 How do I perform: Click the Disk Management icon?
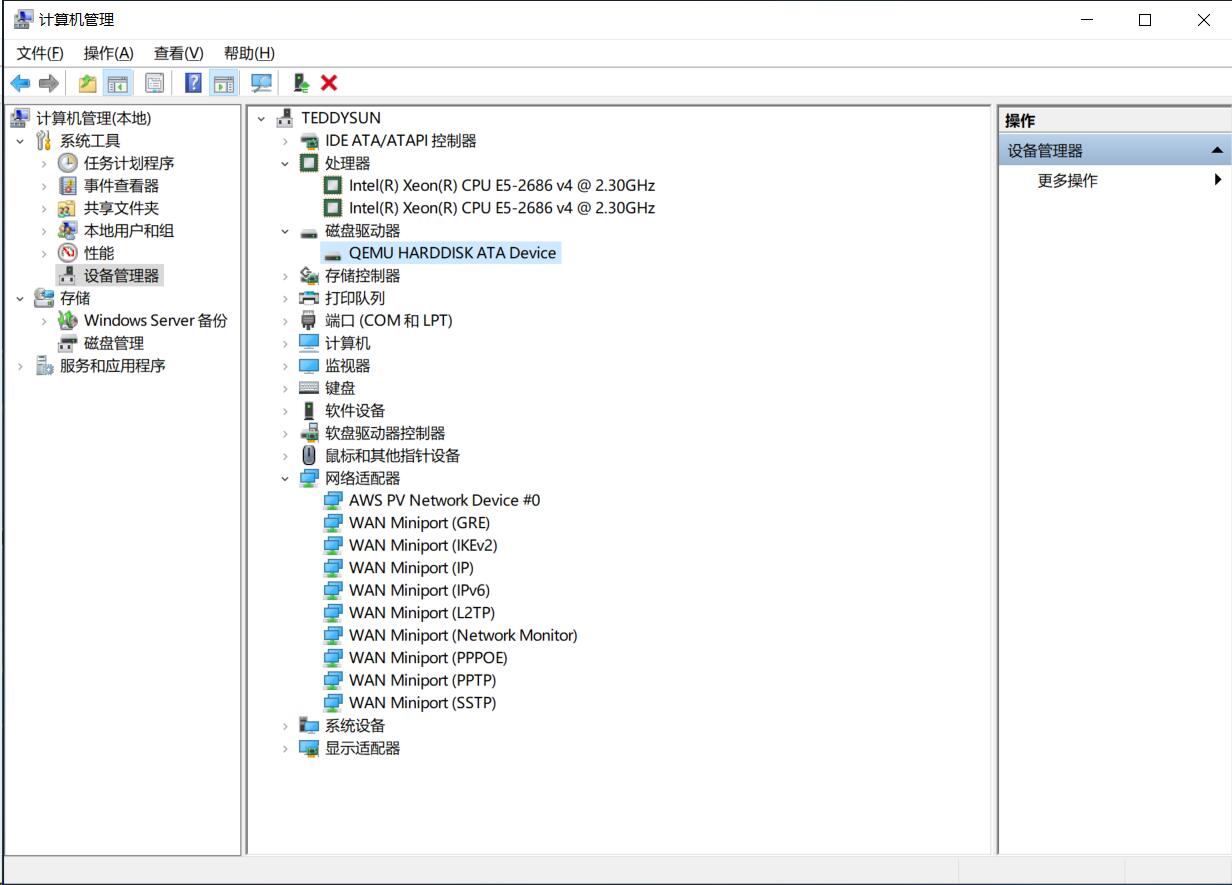pyautogui.click(x=67, y=343)
